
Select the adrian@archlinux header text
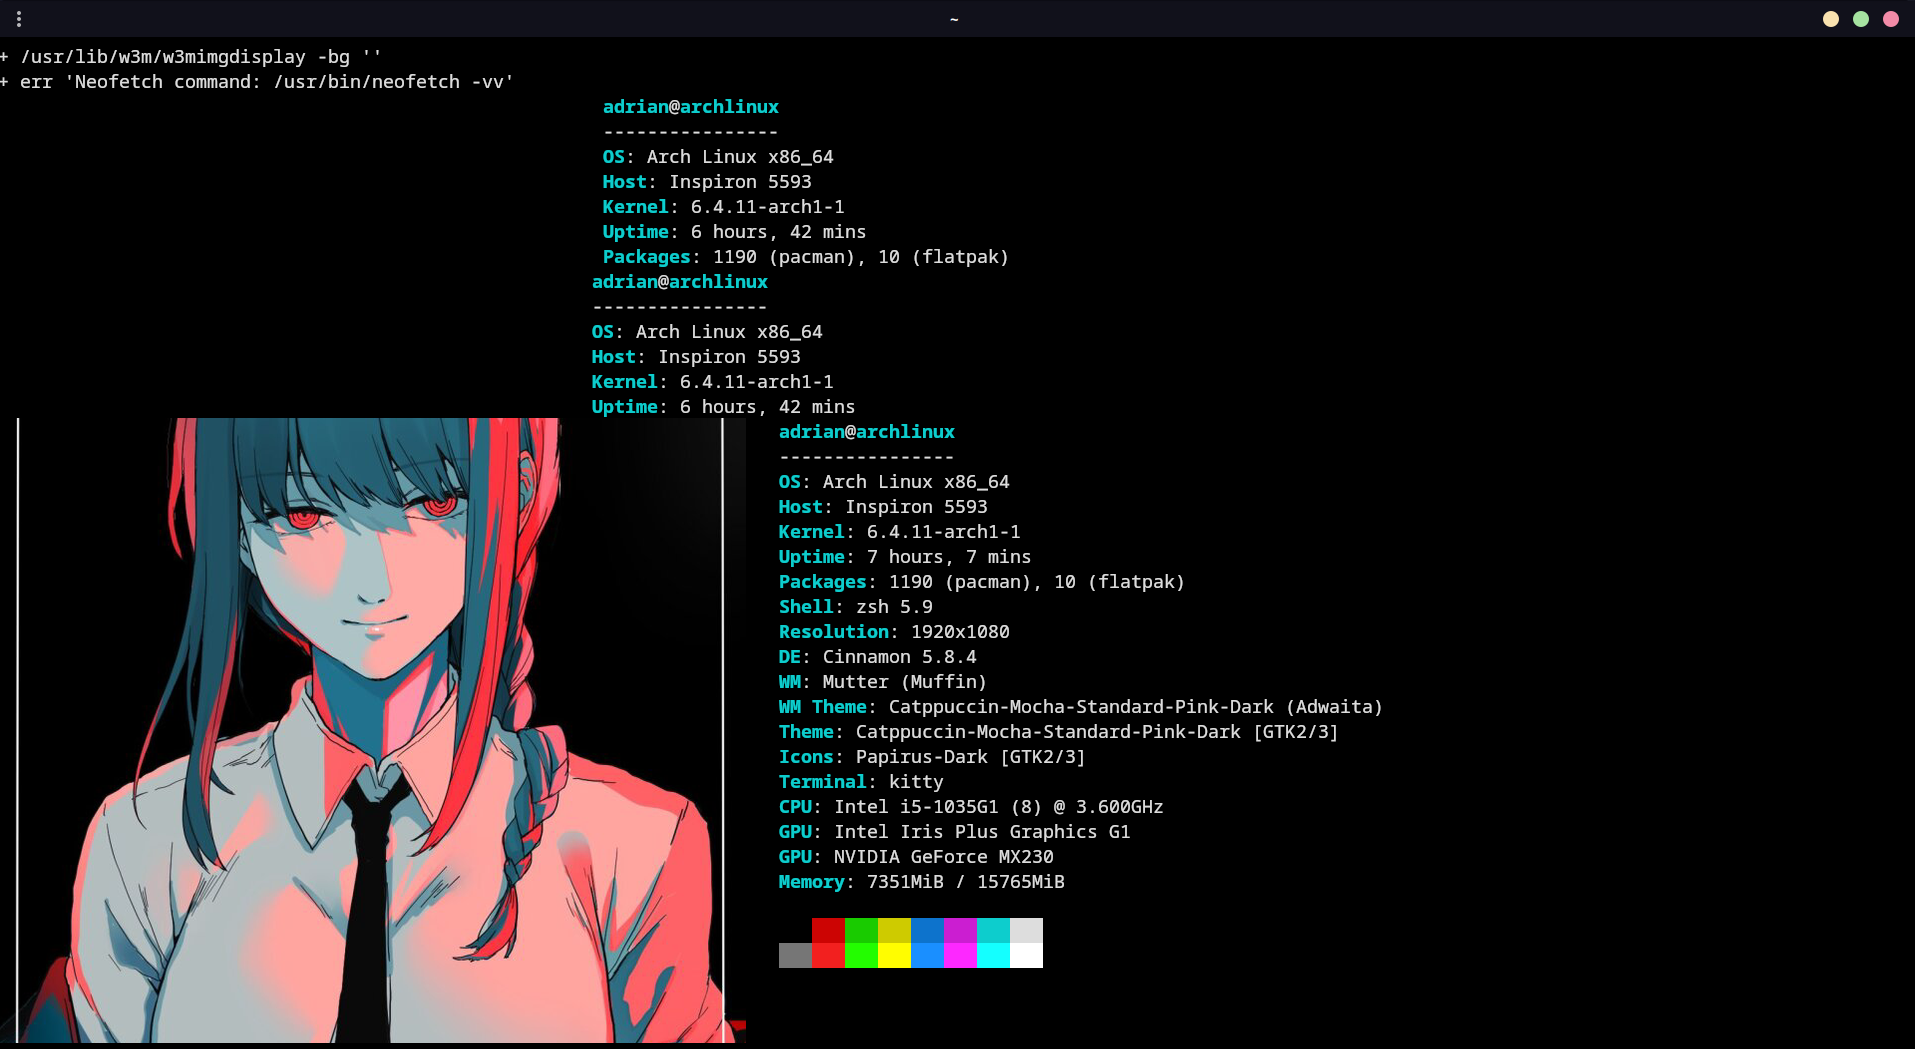tap(866, 431)
